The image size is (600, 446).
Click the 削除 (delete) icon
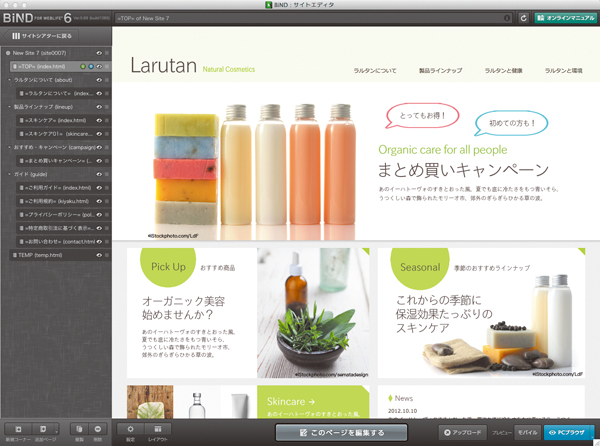(98, 429)
